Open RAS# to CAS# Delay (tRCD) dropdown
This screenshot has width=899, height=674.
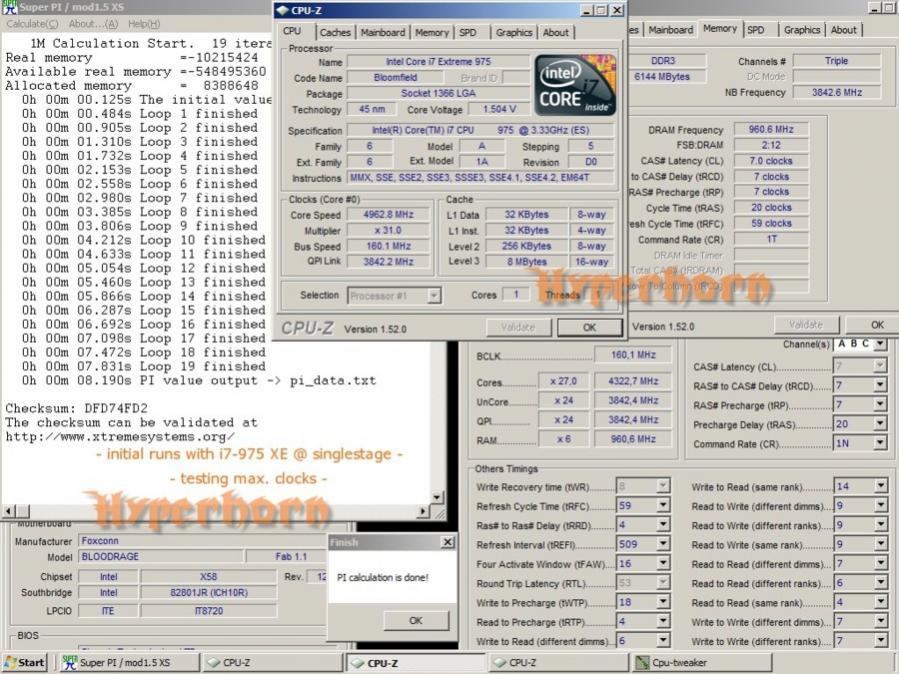pos(881,386)
